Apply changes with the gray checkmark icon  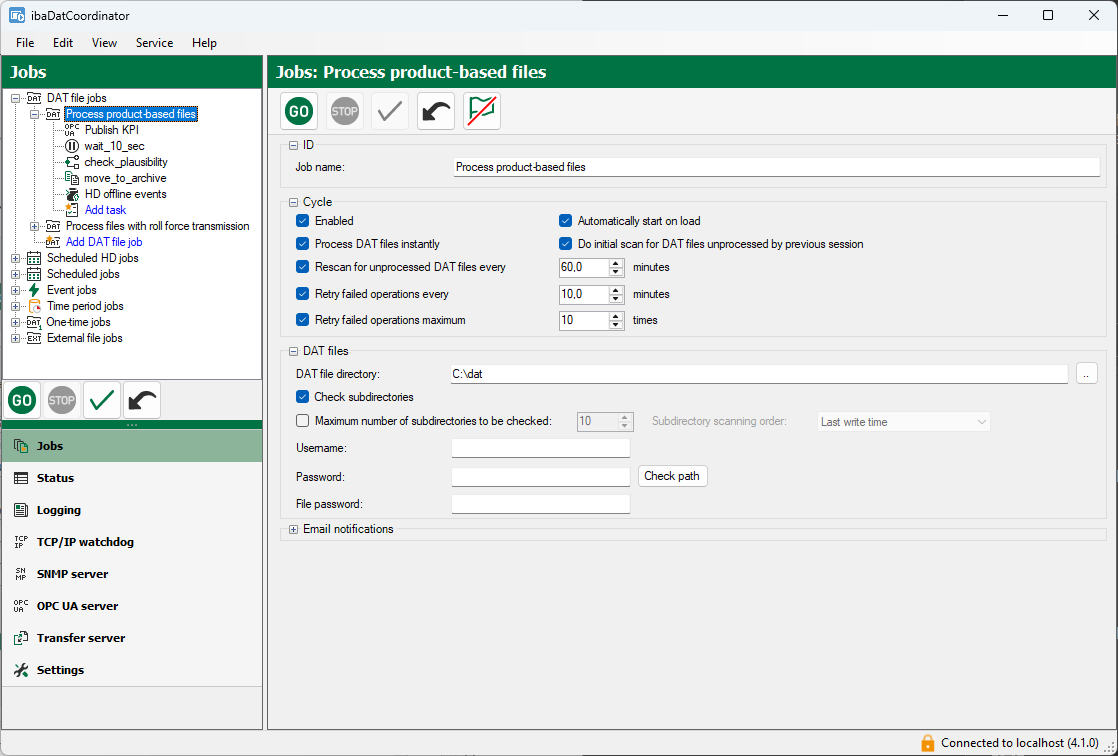(x=390, y=111)
